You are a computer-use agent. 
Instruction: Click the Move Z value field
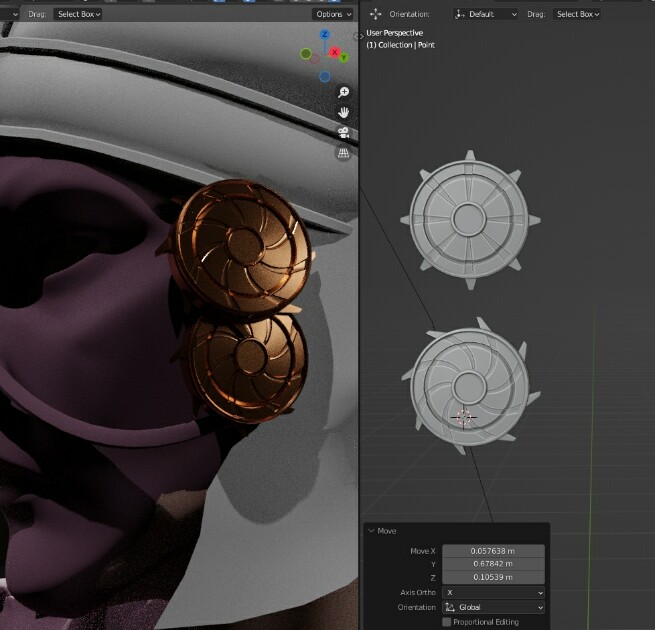(x=493, y=577)
